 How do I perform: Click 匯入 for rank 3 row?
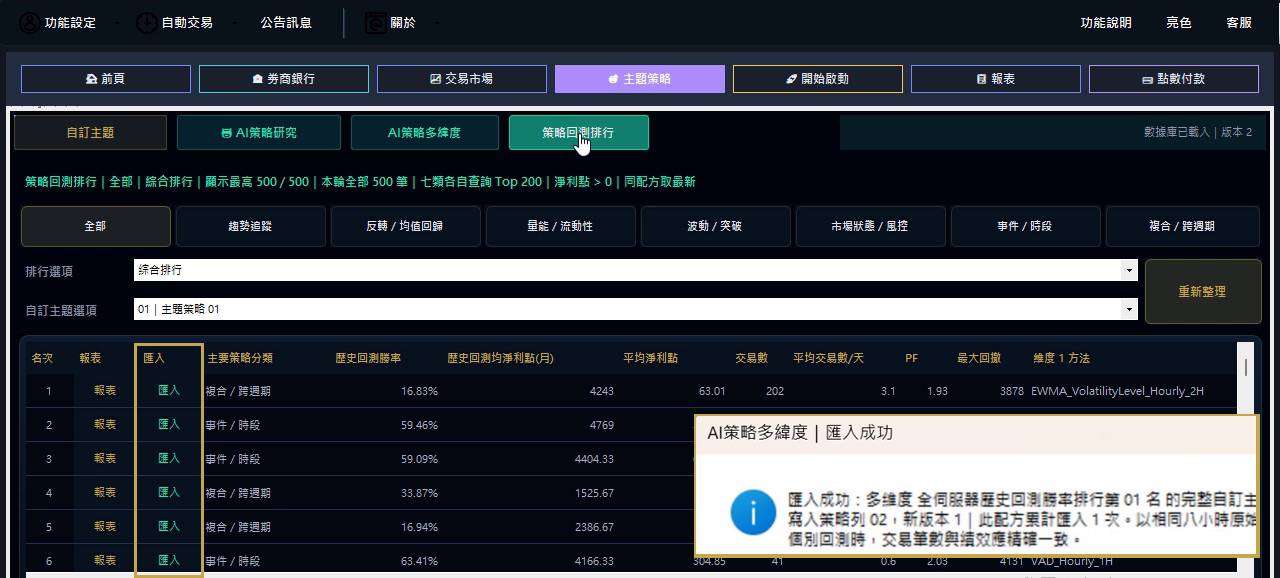[169, 458]
